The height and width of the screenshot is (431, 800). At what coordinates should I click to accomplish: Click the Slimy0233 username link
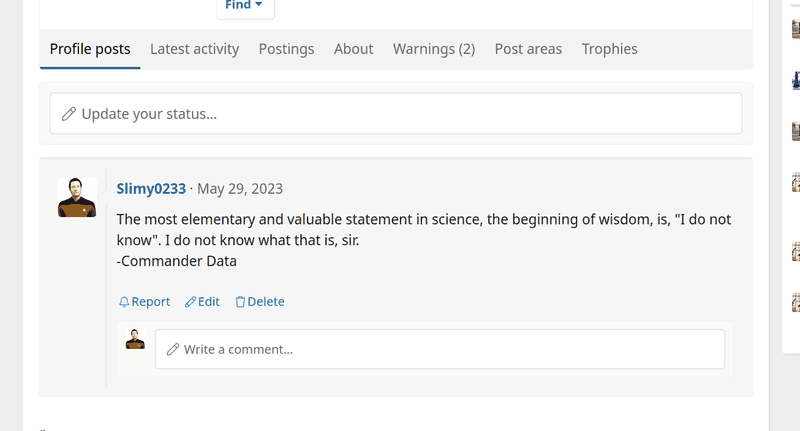151,188
